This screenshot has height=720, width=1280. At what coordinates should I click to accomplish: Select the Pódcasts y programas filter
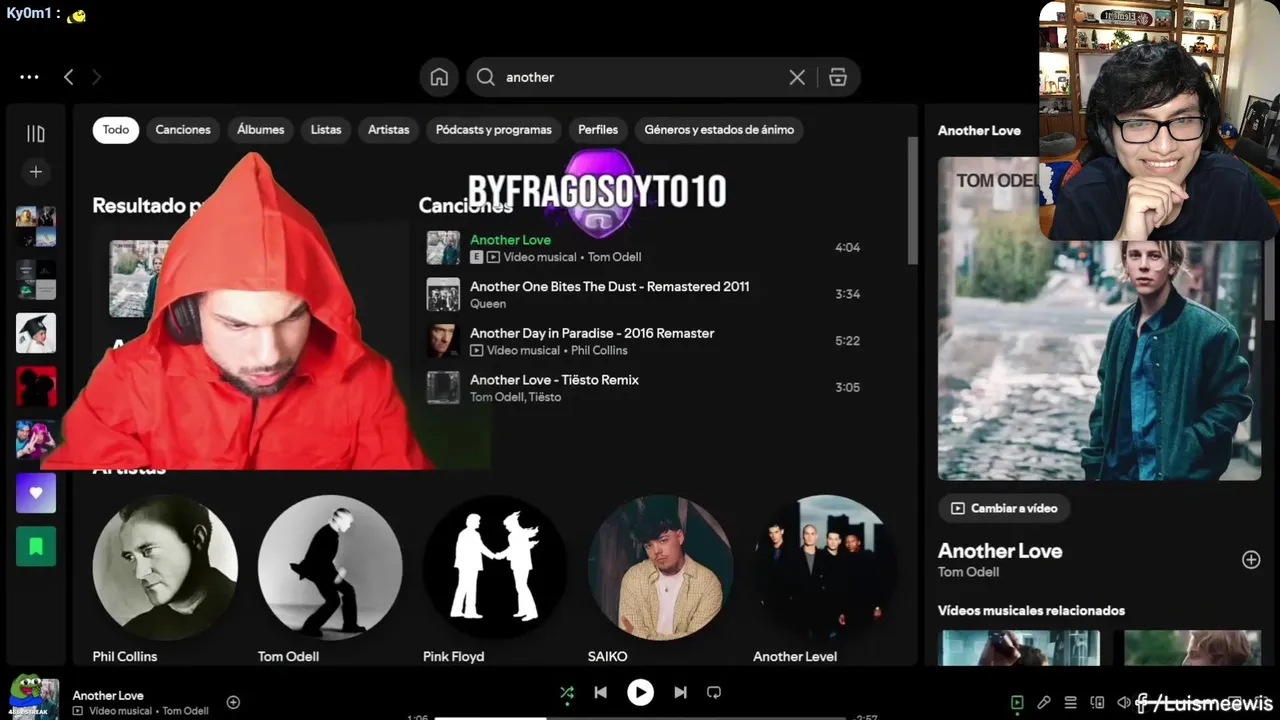(494, 130)
